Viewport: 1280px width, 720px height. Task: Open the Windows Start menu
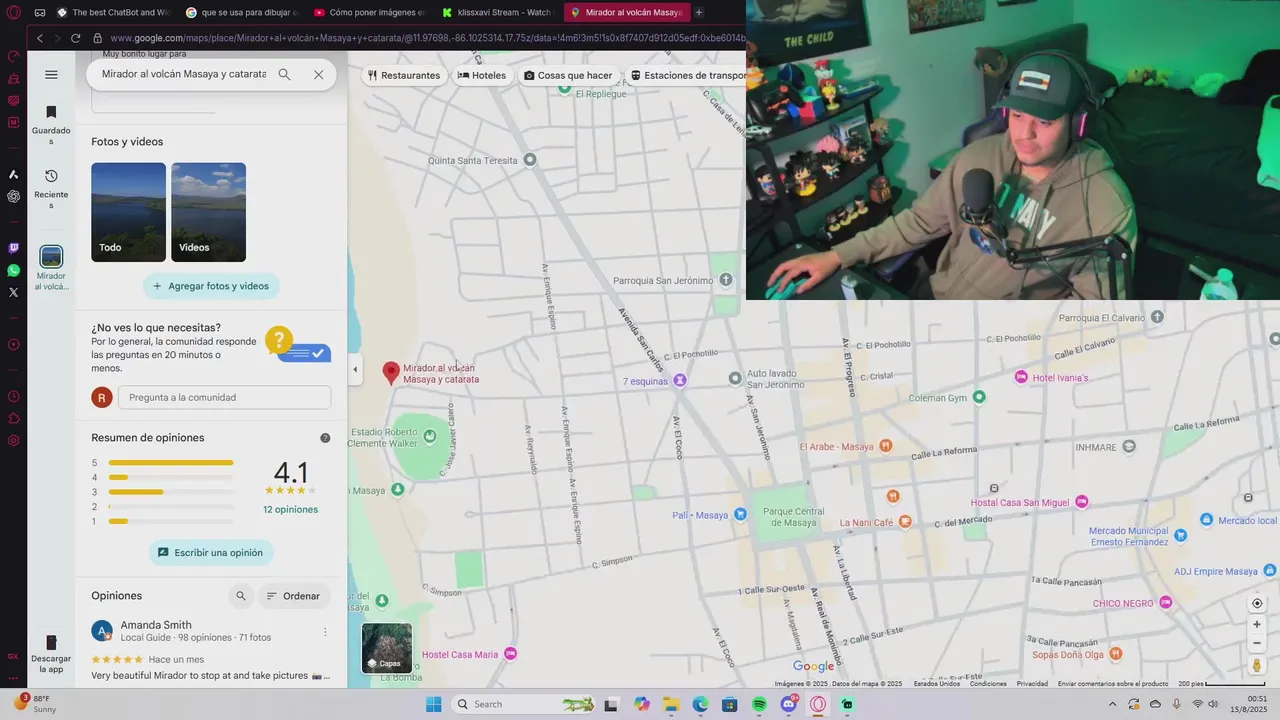pos(433,704)
